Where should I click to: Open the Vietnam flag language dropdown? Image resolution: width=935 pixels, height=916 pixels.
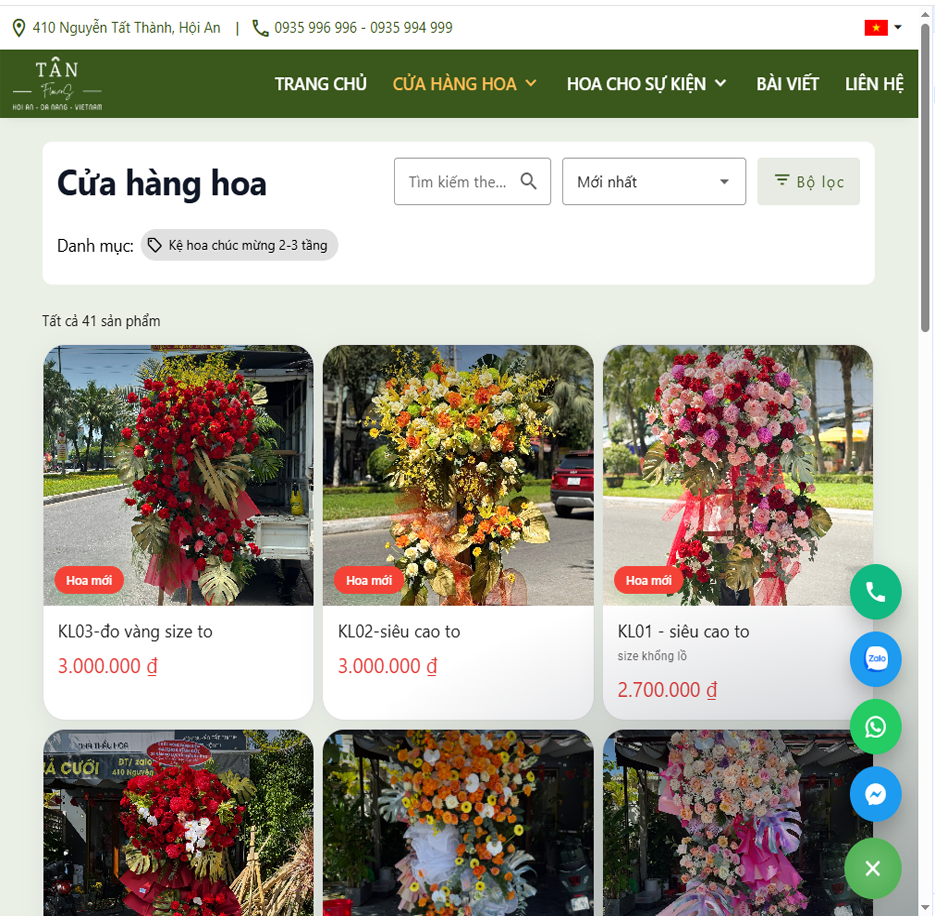point(883,28)
